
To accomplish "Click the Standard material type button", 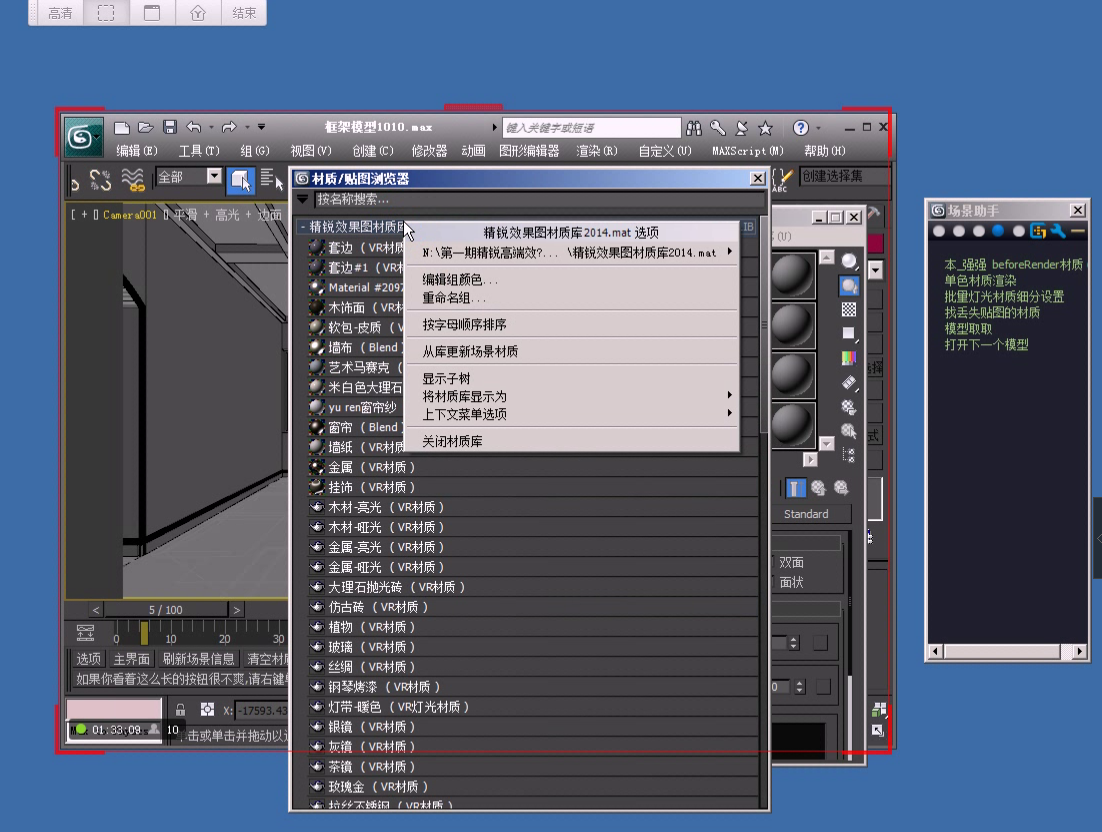I will click(806, 514).
